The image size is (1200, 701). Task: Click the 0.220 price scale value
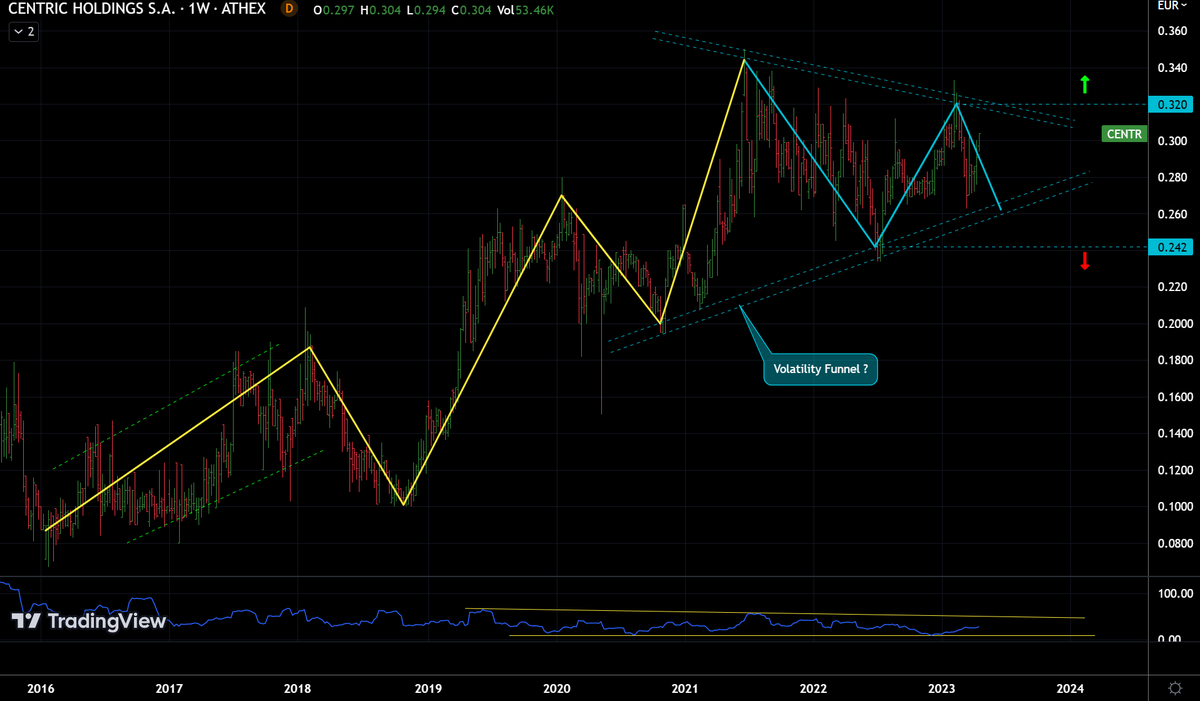[x=1172, y=287]
